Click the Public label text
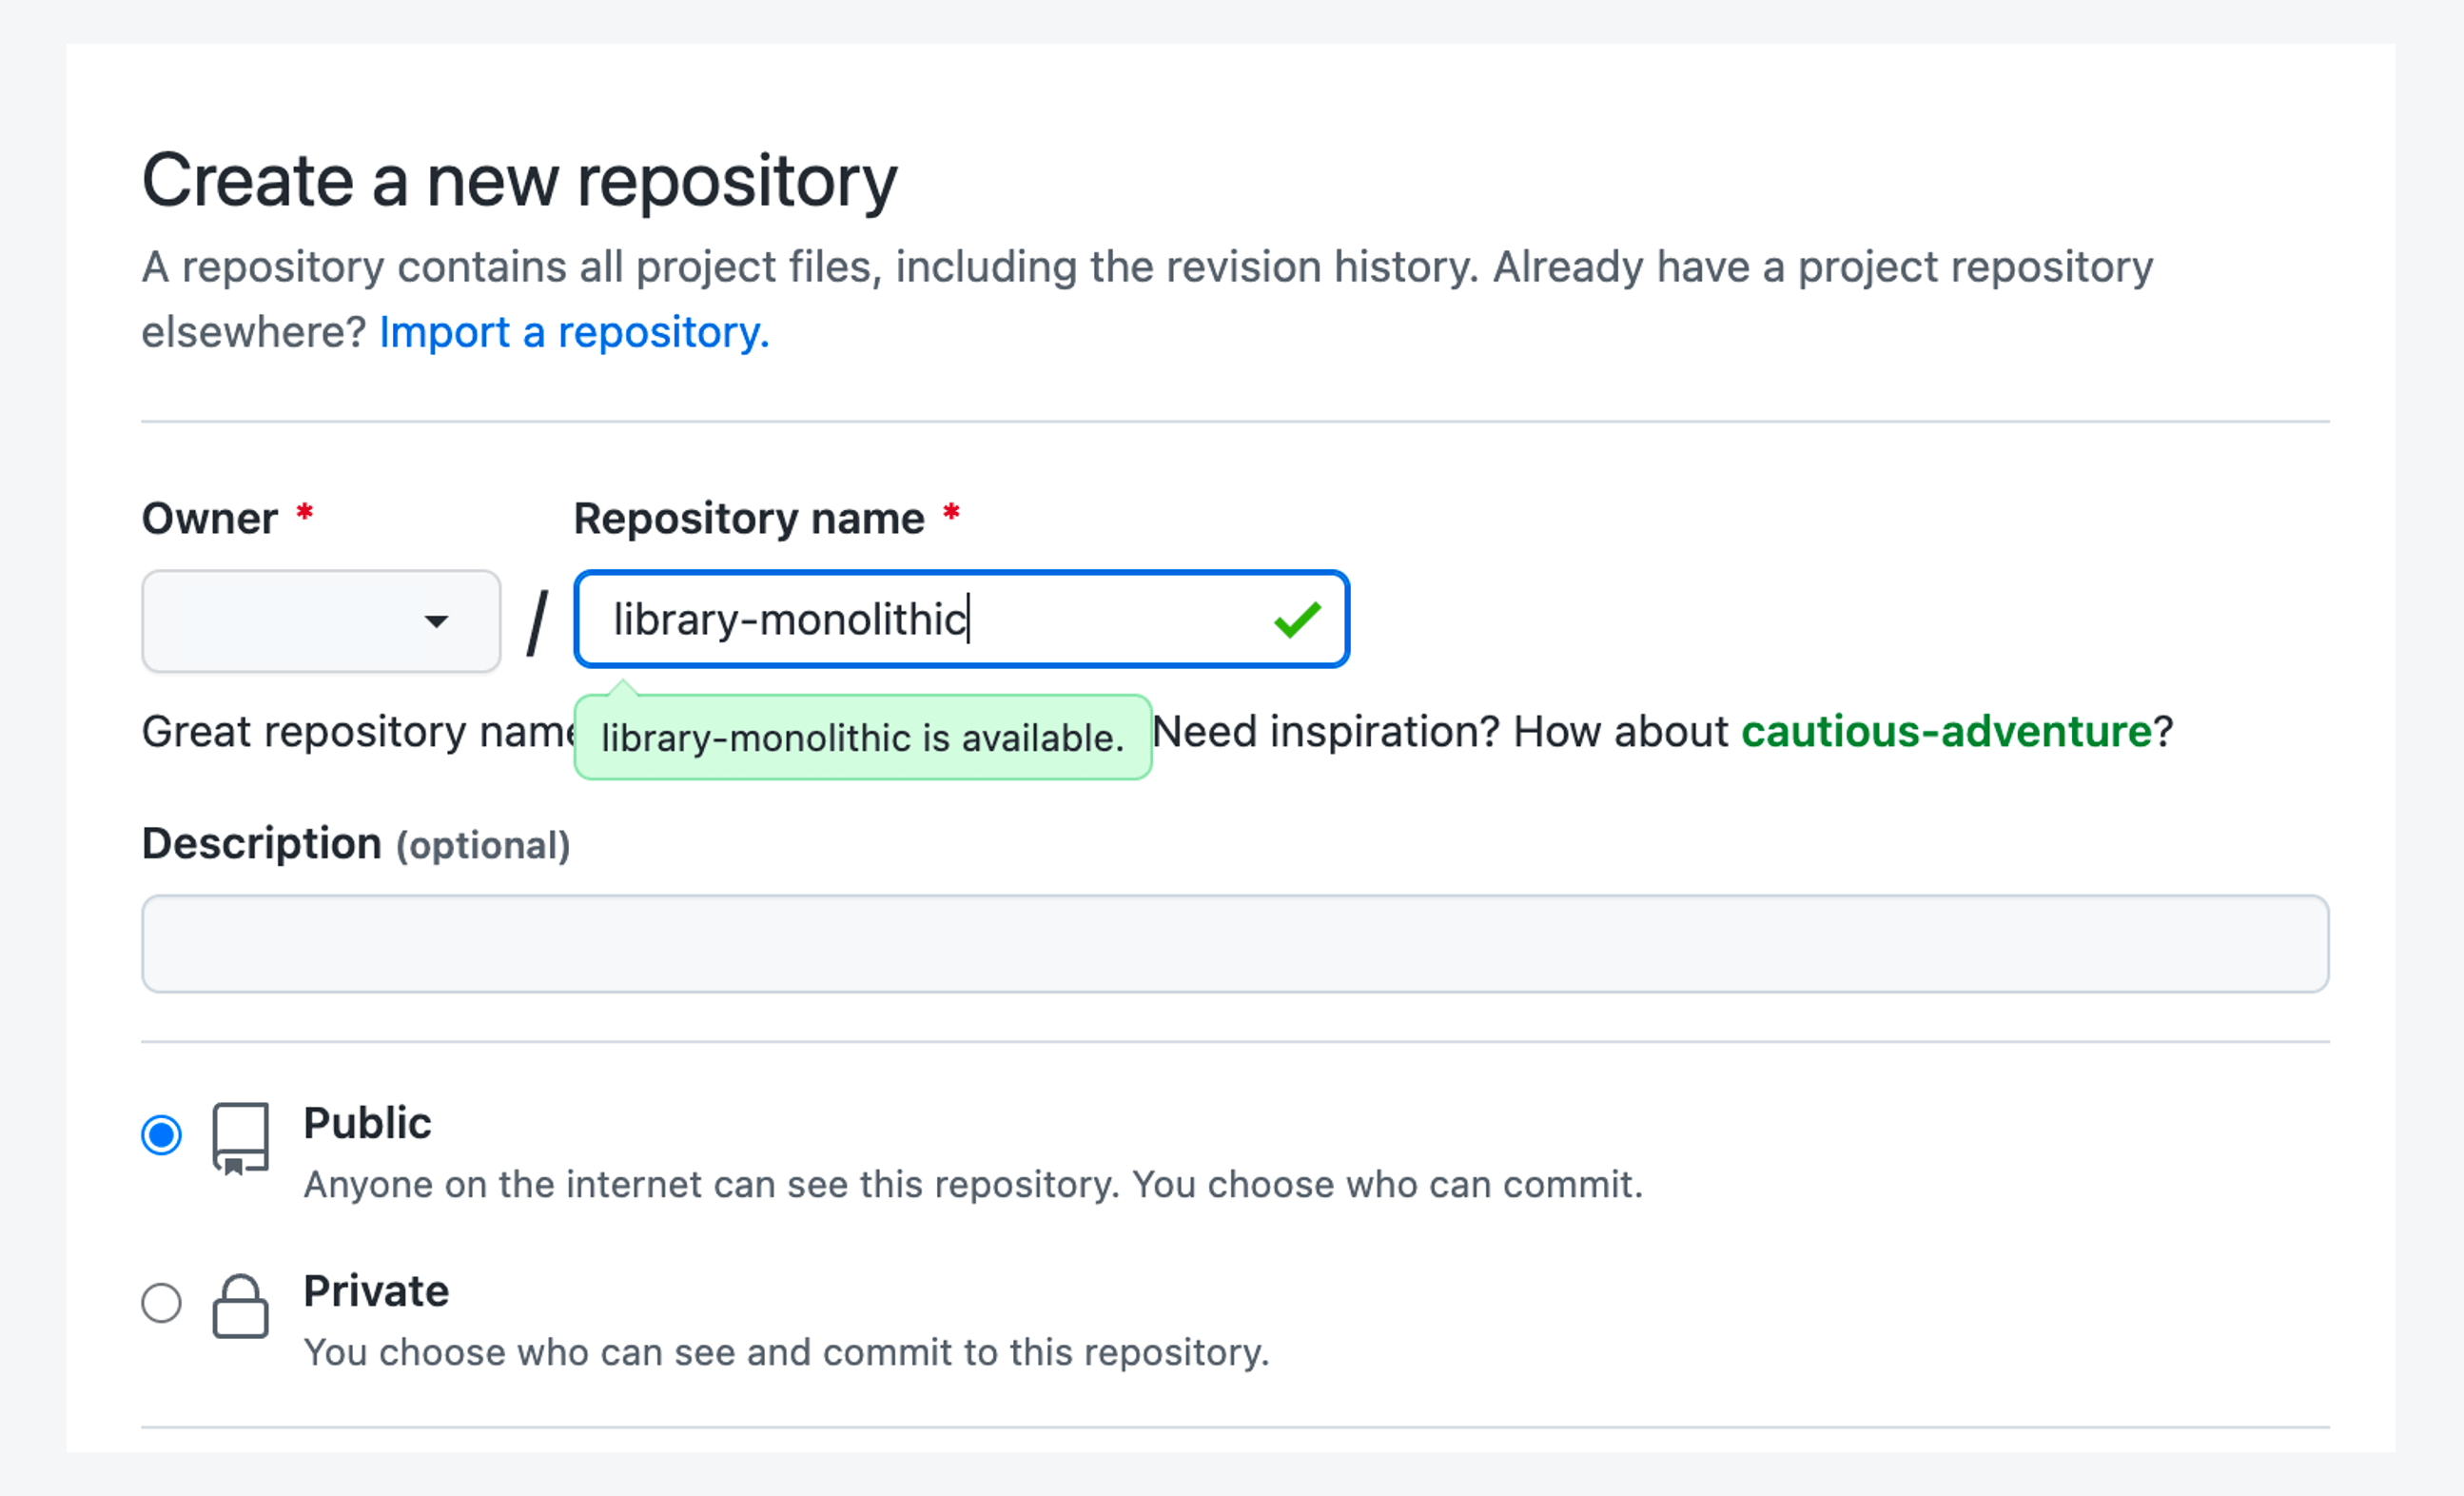 [x=367, y=1123]
